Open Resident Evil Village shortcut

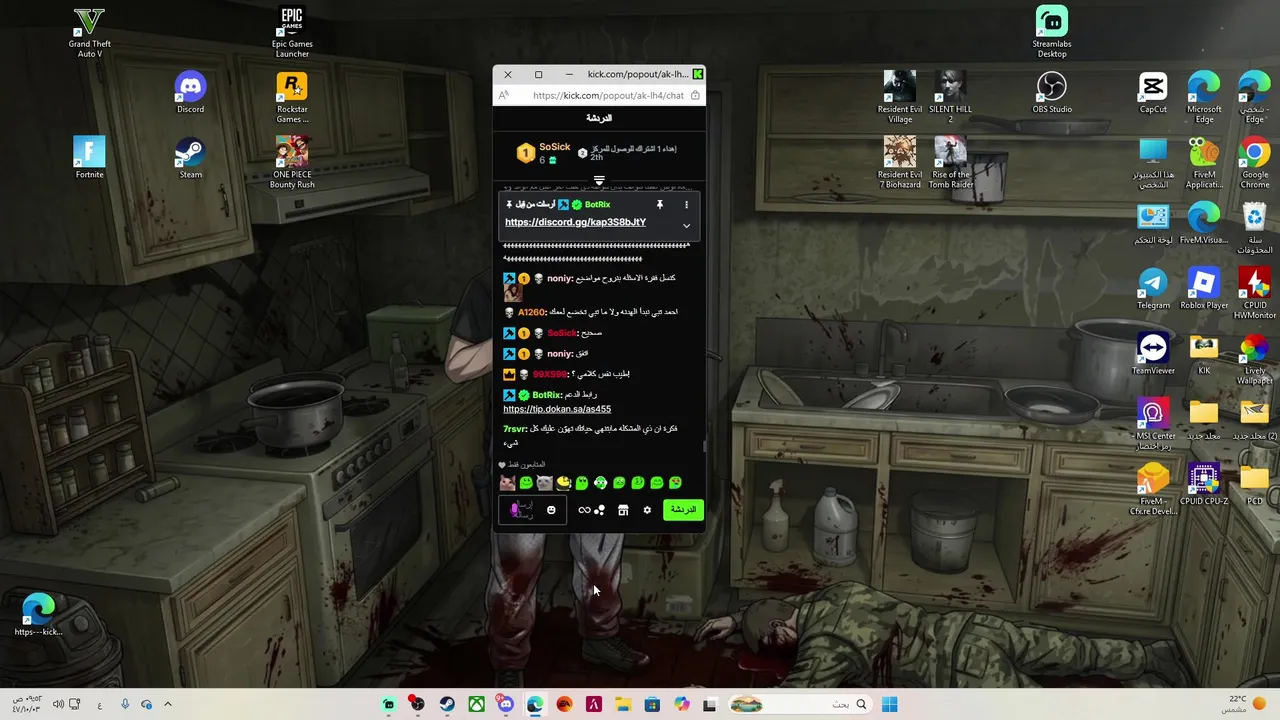pos(900,98)
